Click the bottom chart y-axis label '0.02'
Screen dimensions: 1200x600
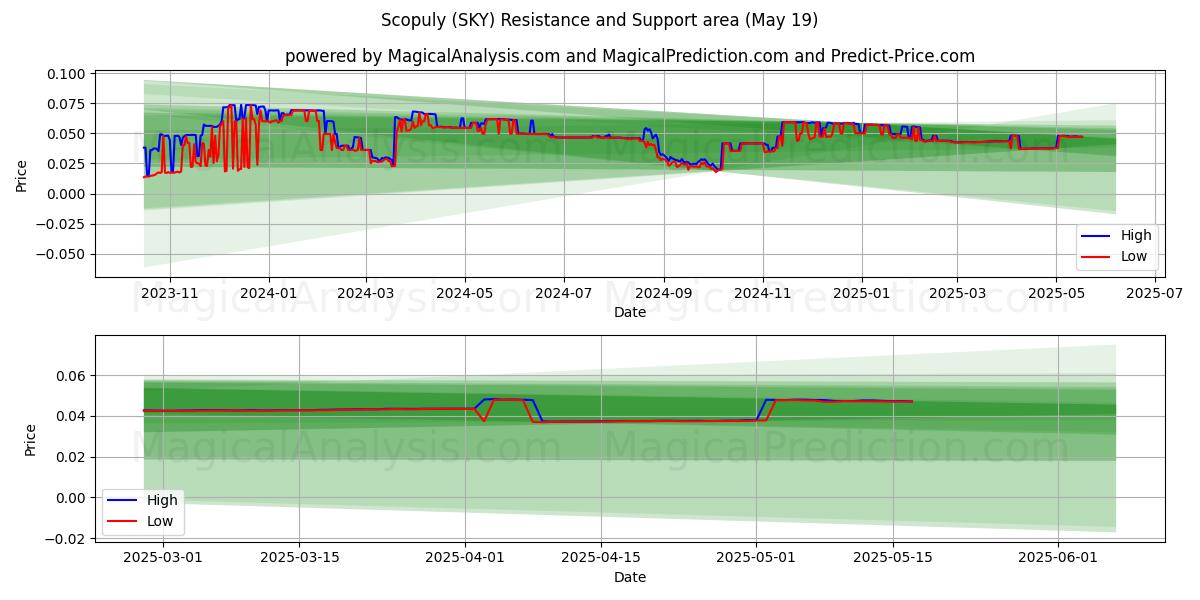73,457
